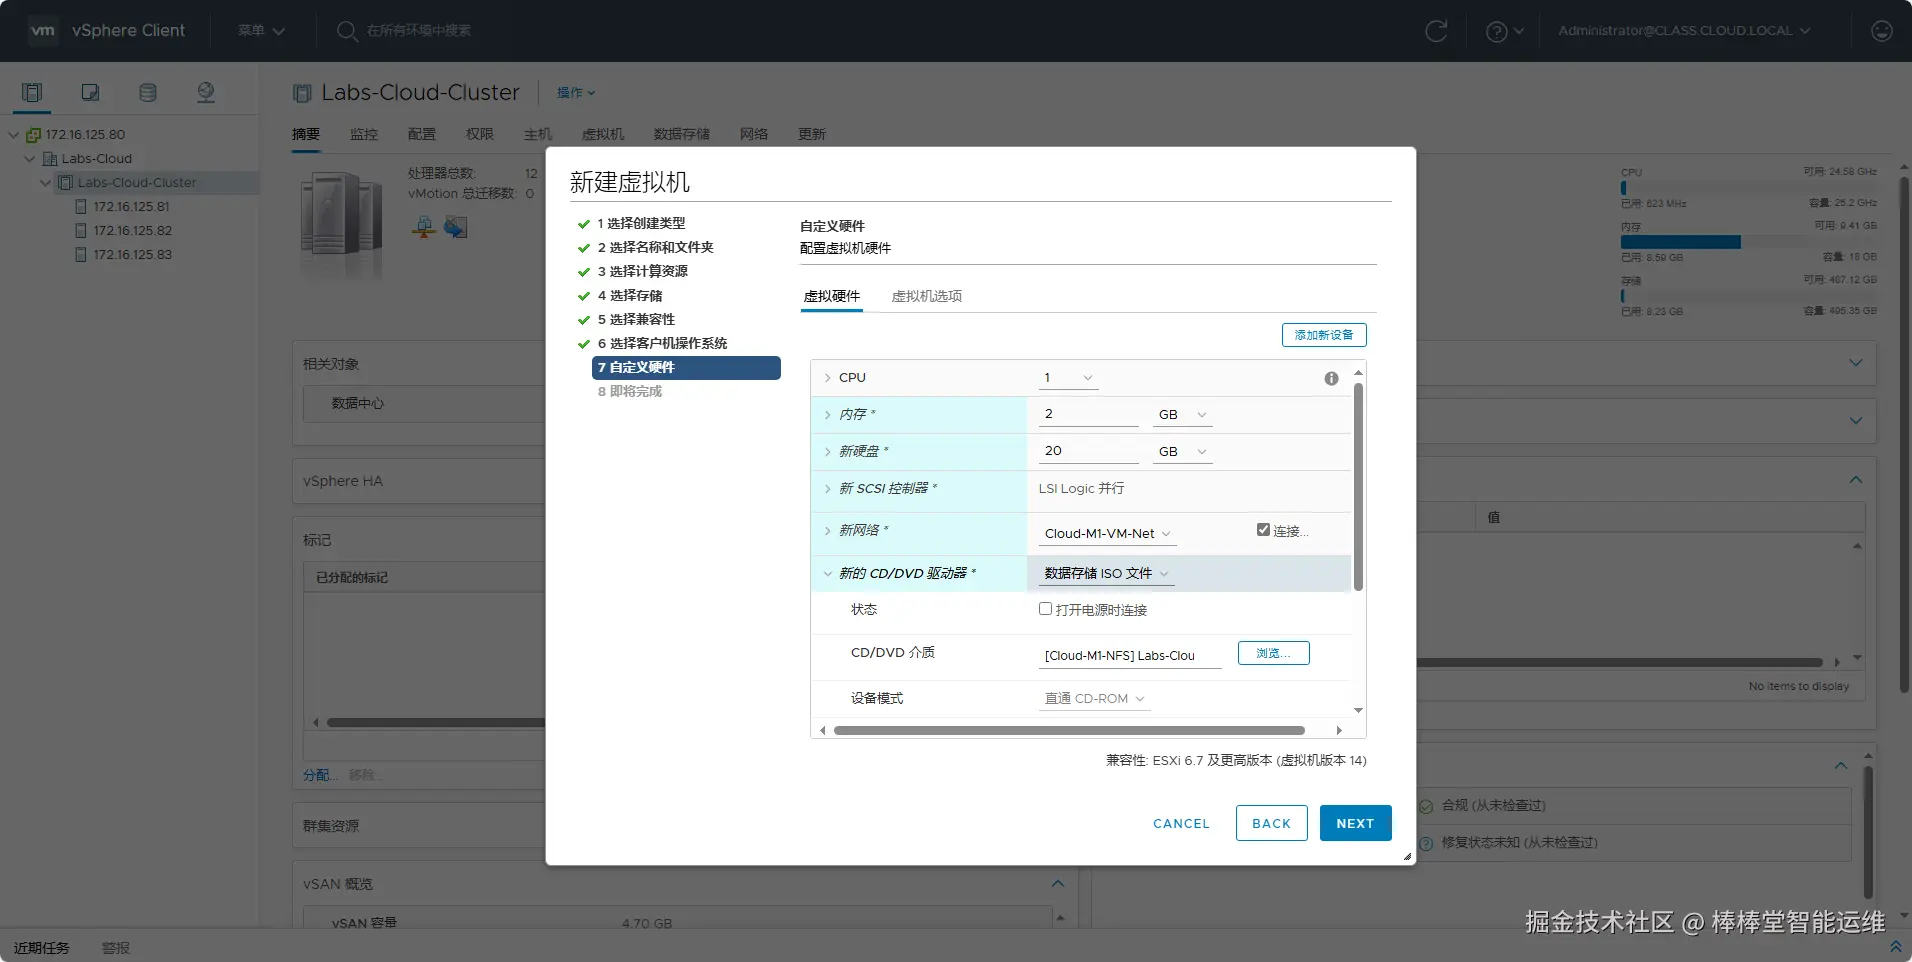Open the 数据存储 tab

[x=682, y=134]
